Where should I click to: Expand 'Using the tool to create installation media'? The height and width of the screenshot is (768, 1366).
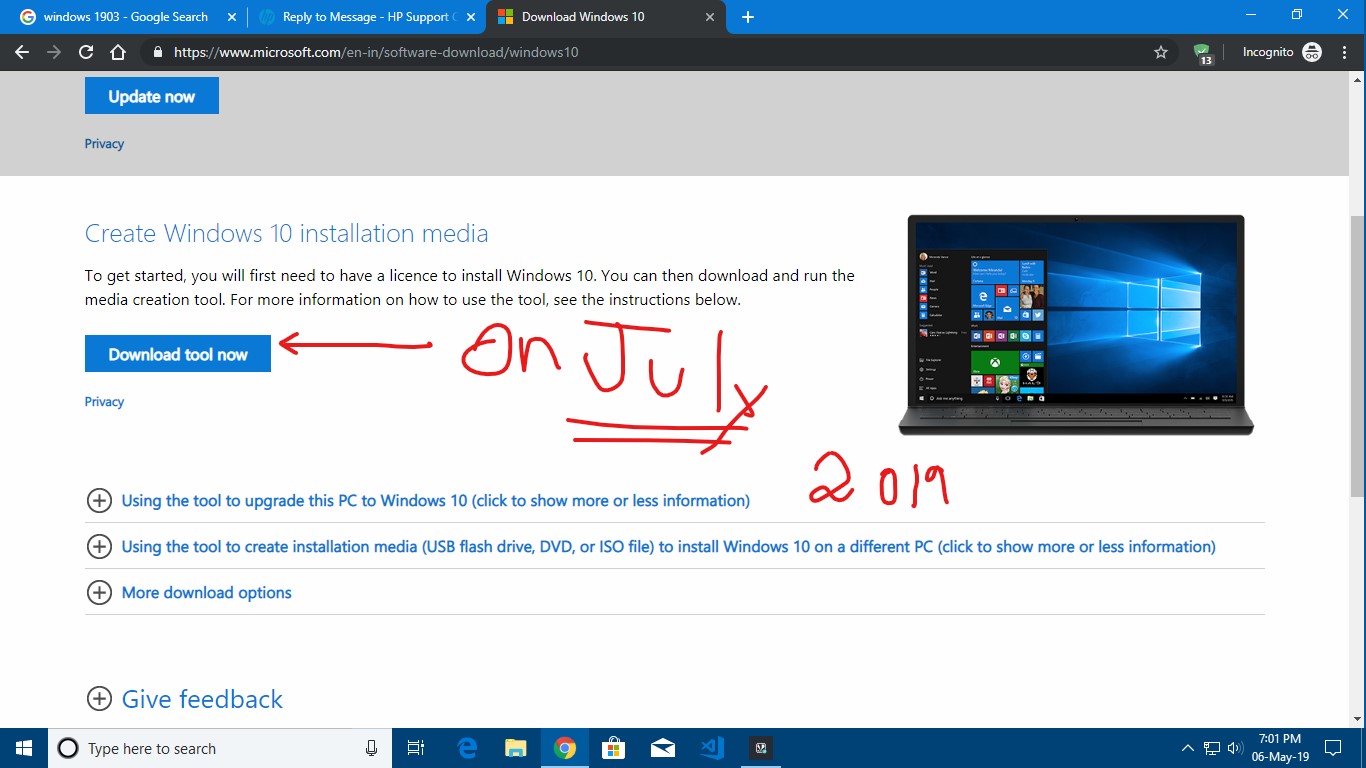[x=651, y=546]
